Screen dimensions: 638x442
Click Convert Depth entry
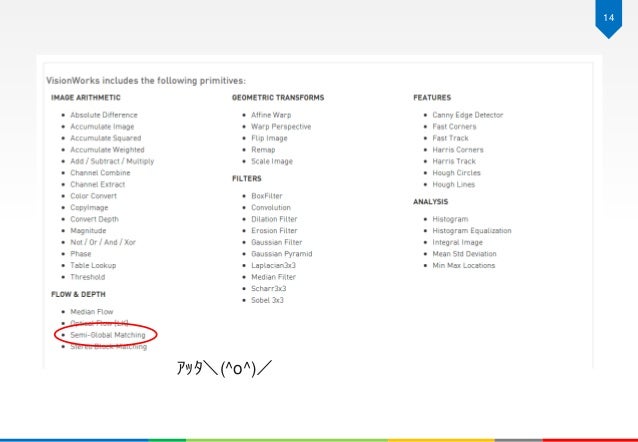(94, 219)
